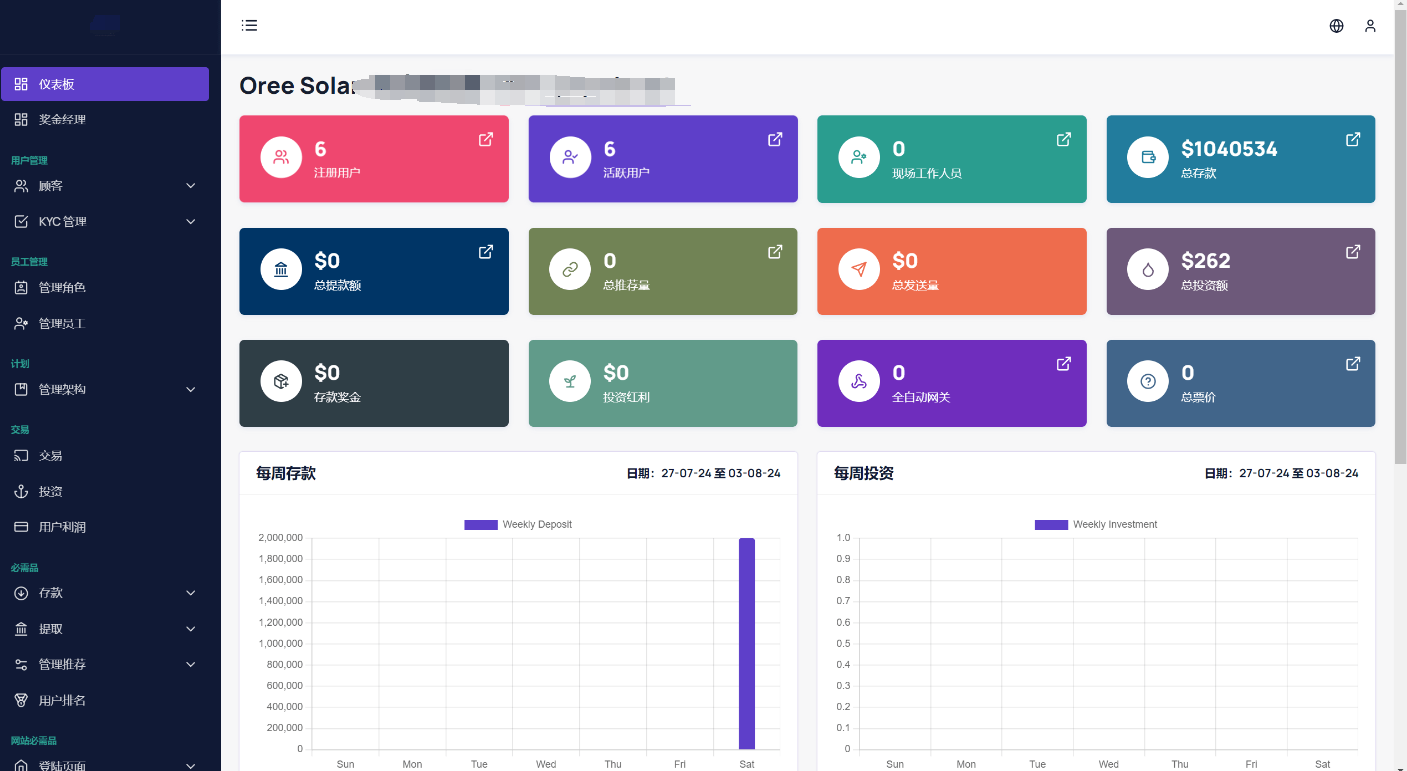Open external link on 总票价 card

tap(1353, 364)
